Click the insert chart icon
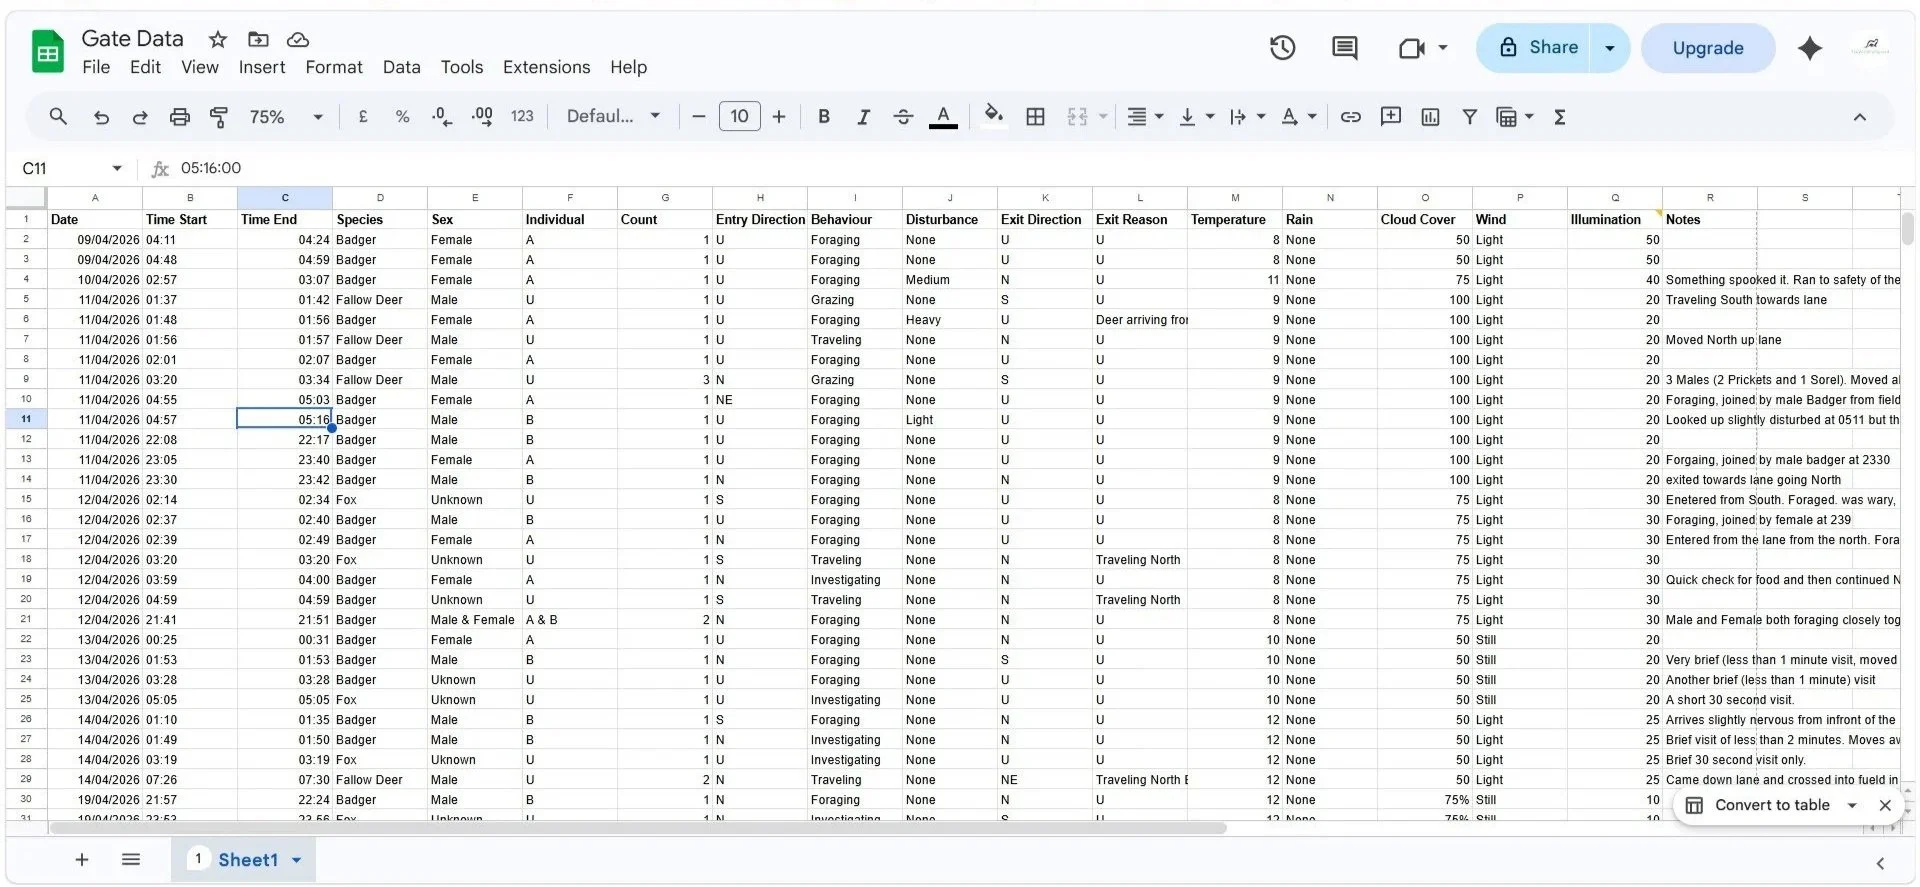 pyautogui.click(x=1430, y=117)
